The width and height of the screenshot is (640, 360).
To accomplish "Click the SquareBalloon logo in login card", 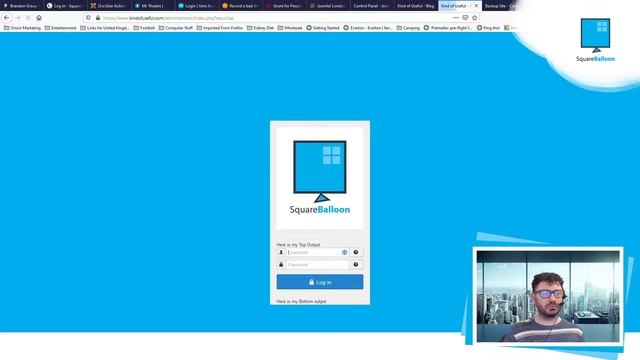I will pos(320,178).
